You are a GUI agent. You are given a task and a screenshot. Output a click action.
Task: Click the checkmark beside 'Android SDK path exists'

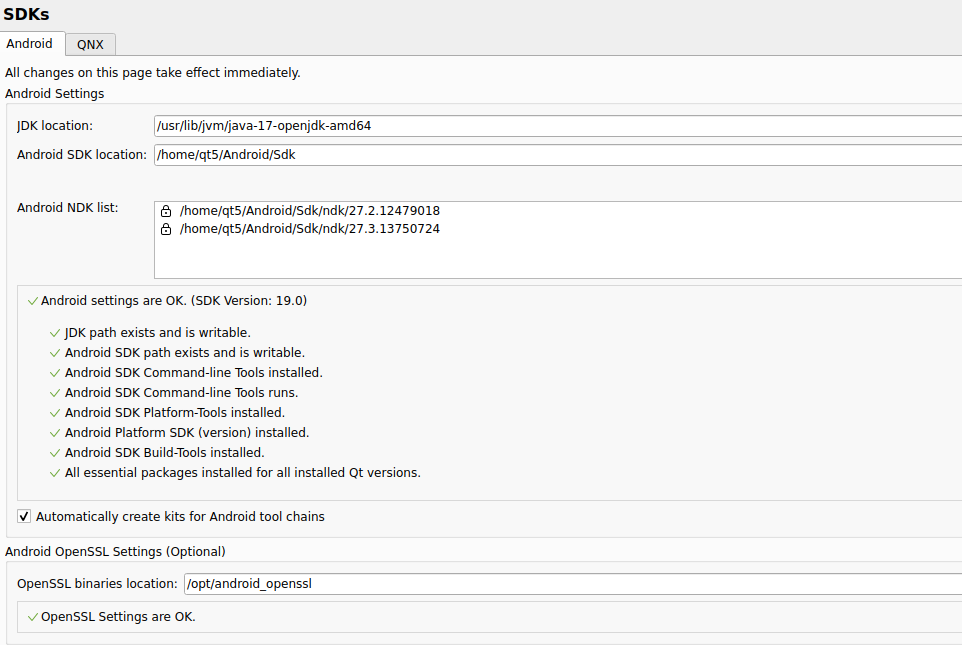pyautogui.click(x=54, y=353)
